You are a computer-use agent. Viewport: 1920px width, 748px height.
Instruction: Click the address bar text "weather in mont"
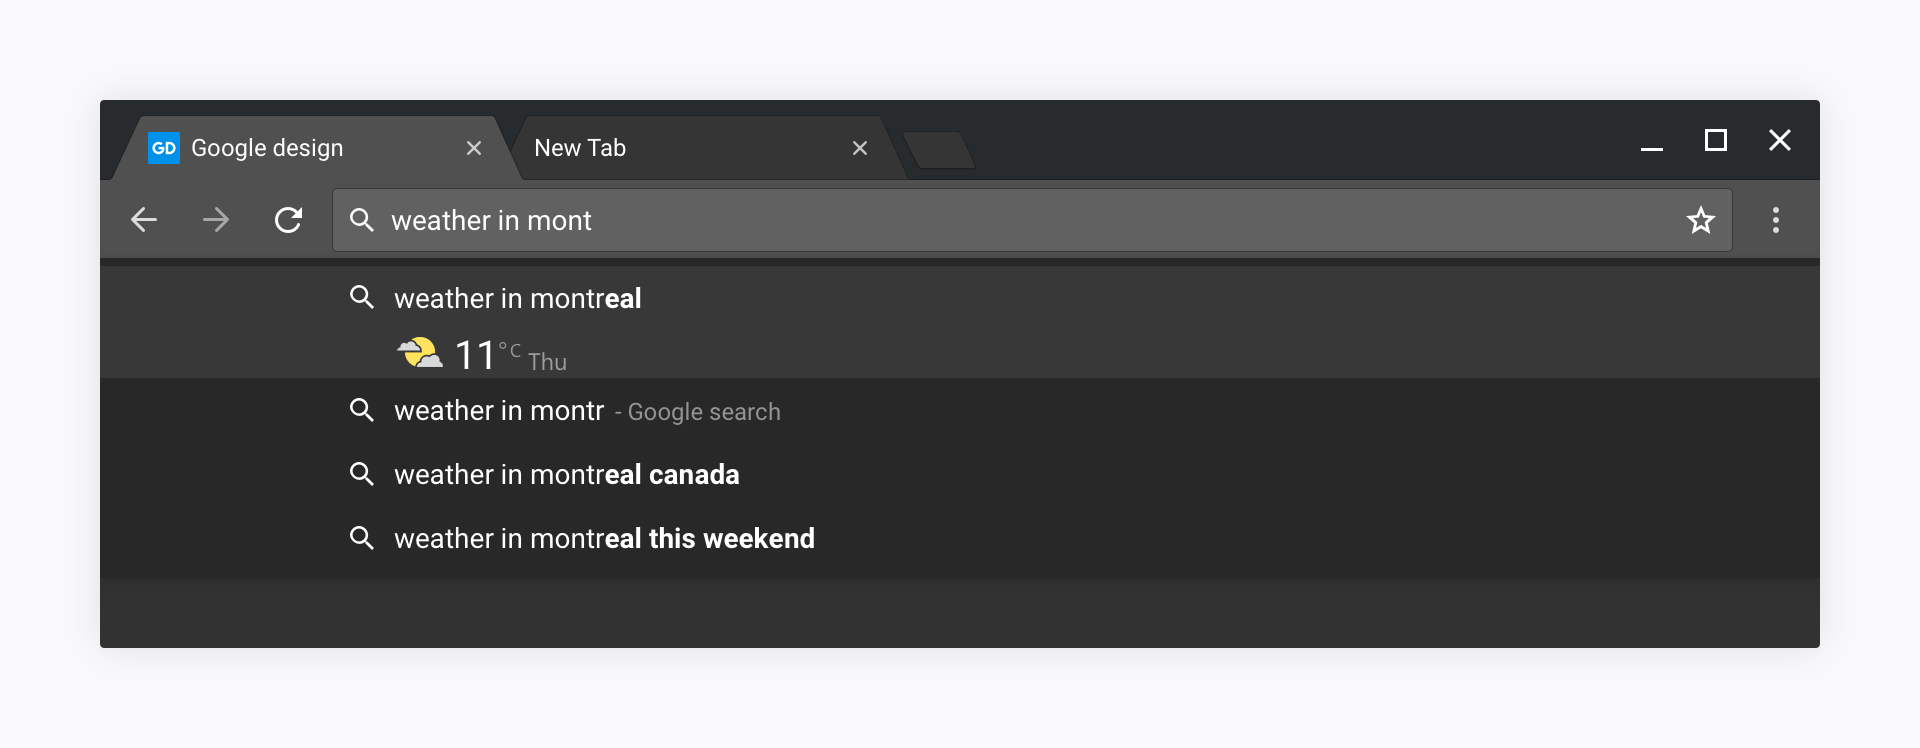pos(491,220)
